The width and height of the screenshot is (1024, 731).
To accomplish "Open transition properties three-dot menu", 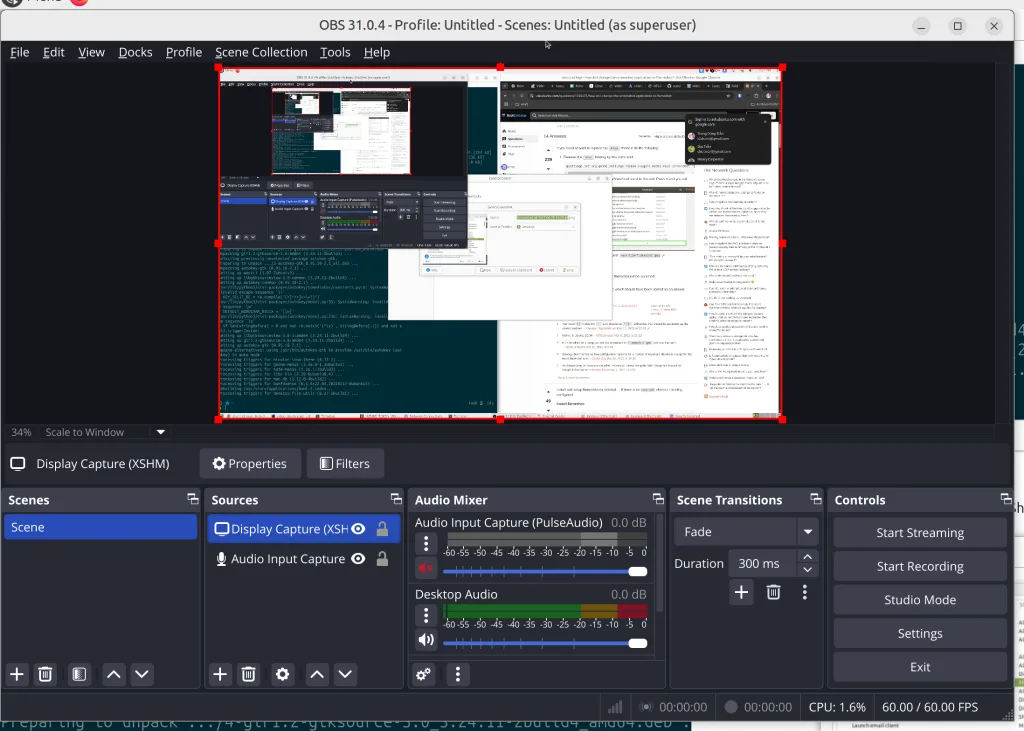I will tap(805, 593).
